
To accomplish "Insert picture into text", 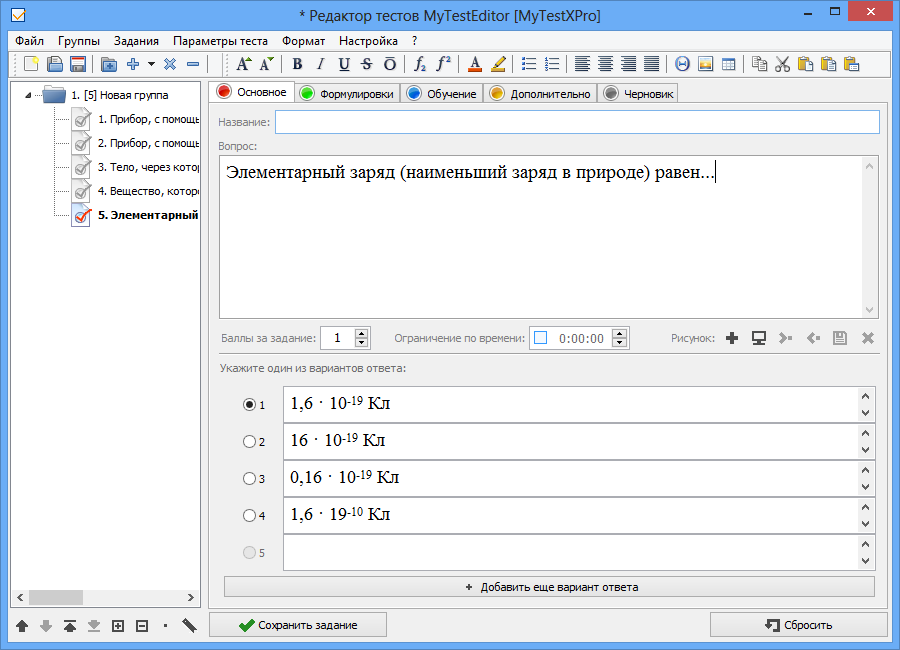I will [705, 64].
